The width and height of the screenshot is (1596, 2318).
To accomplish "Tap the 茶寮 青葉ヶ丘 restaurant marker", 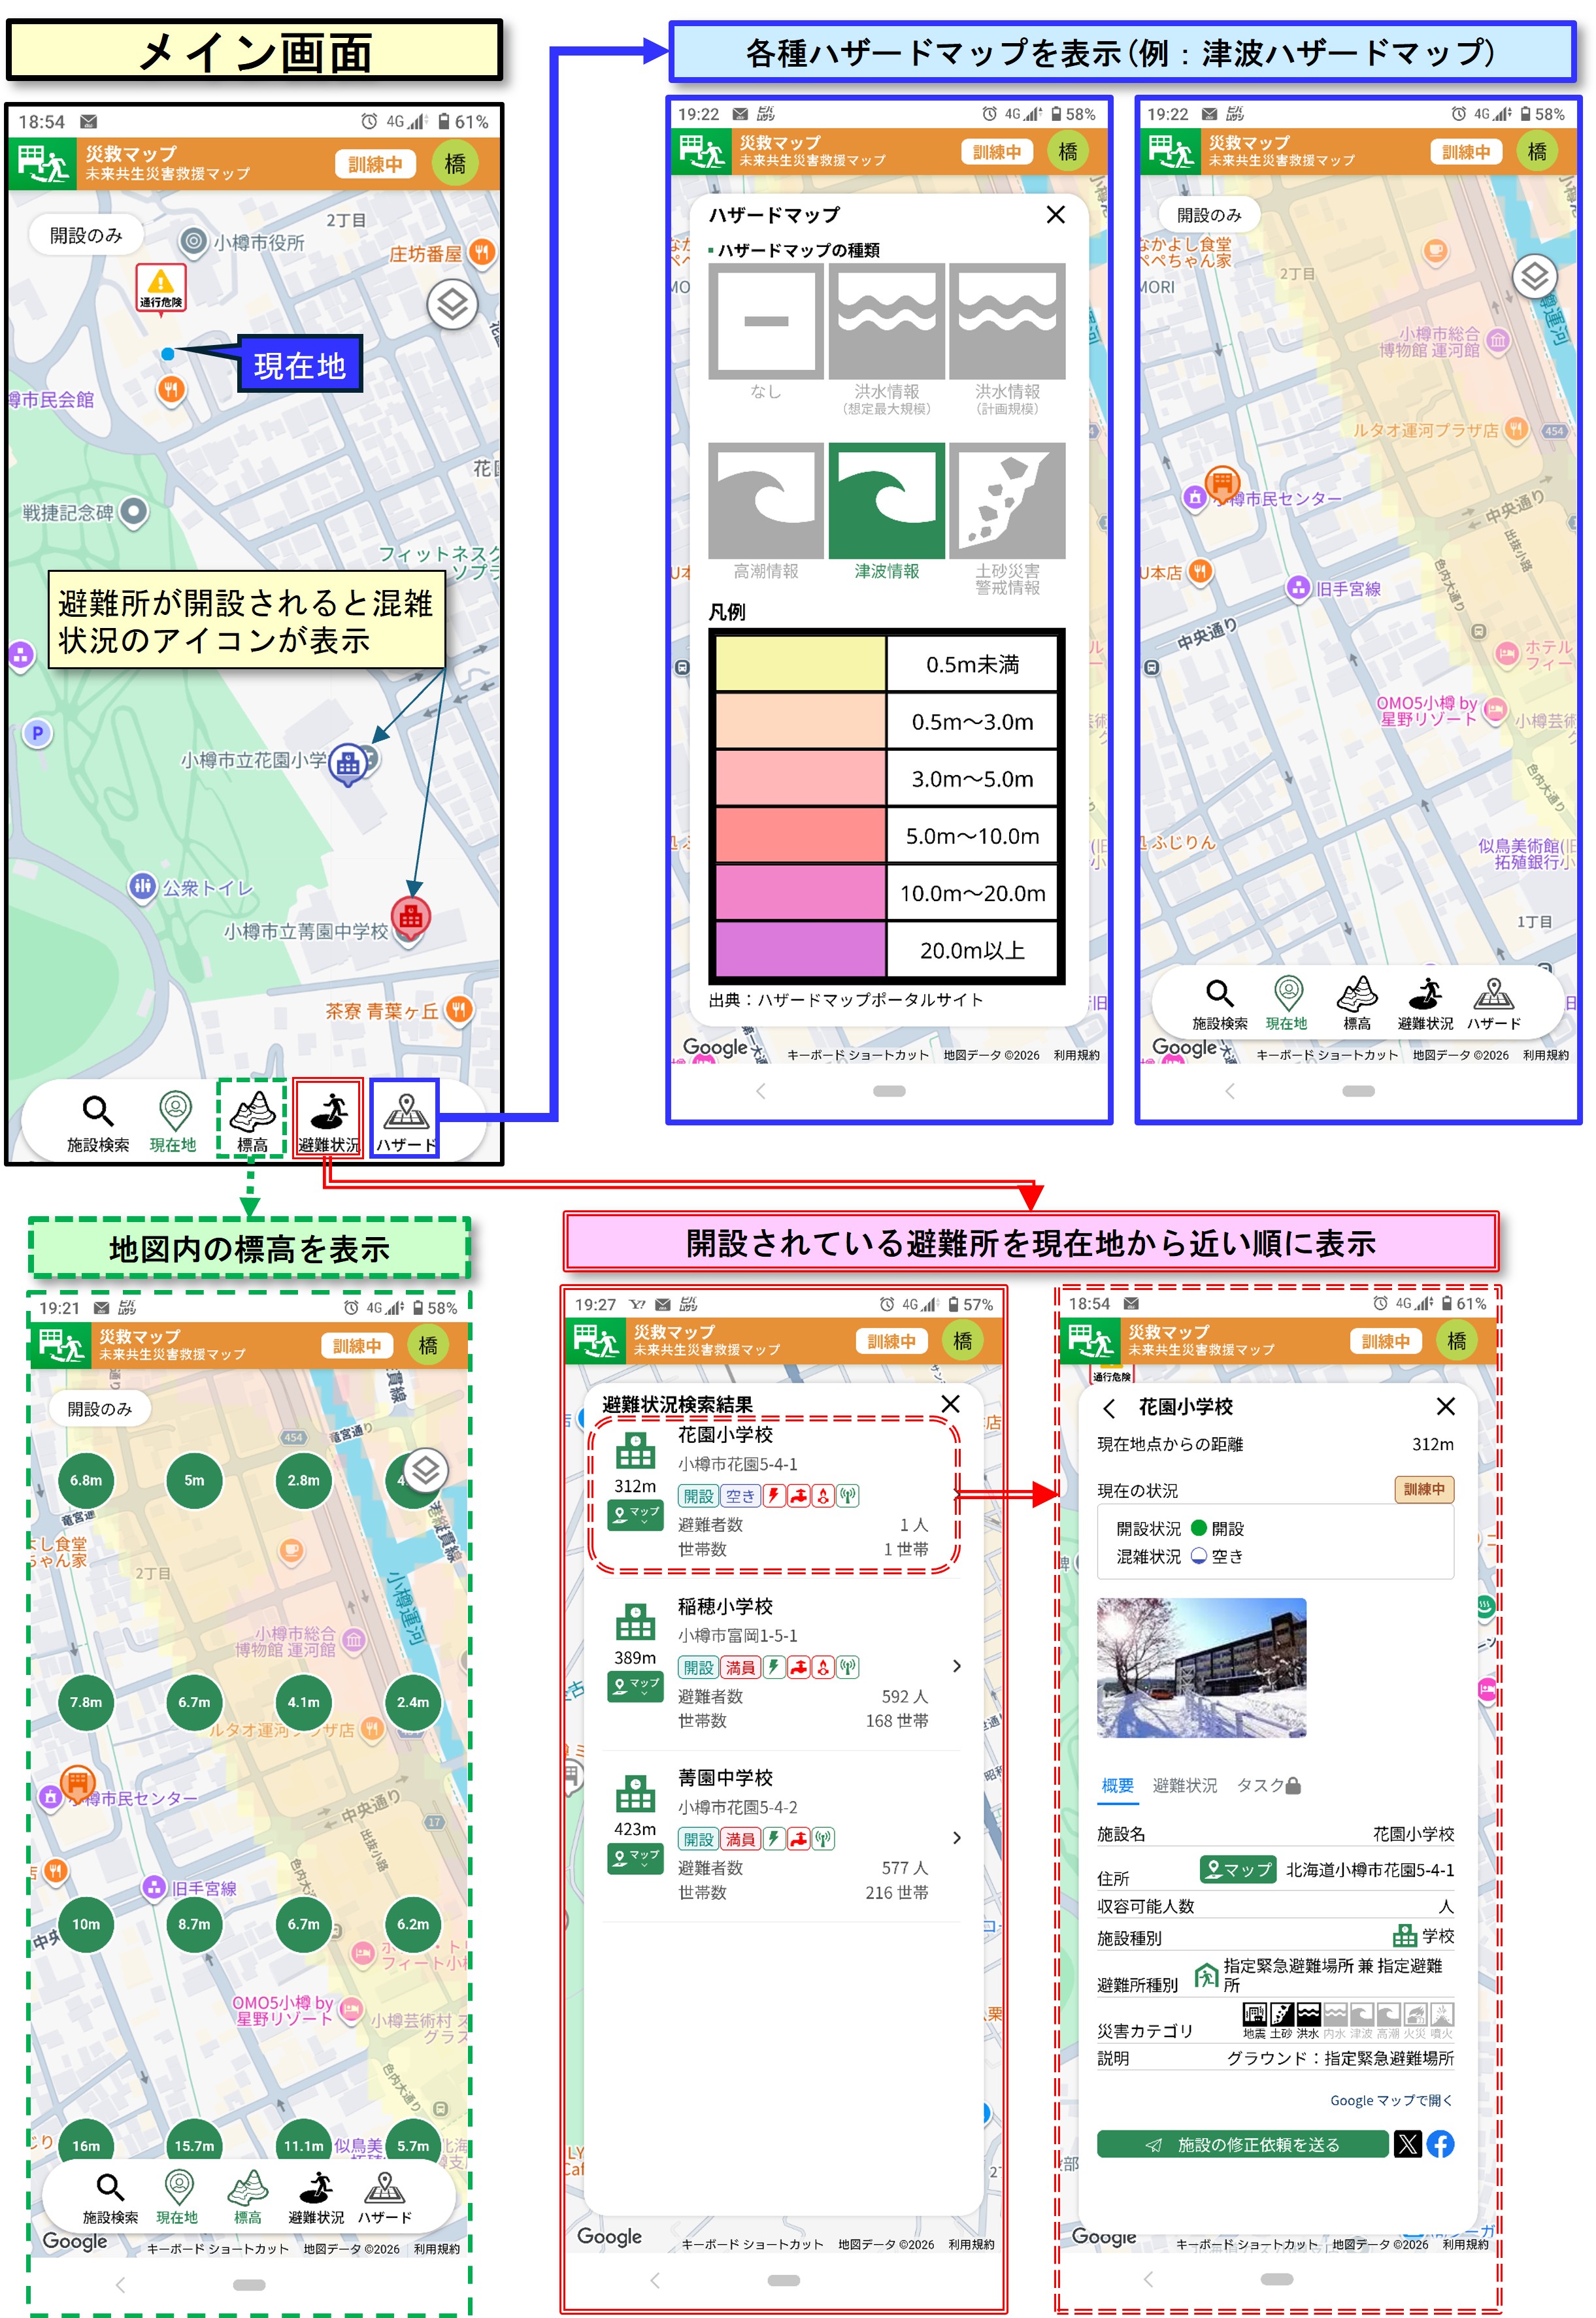I will pos(458,1009).
